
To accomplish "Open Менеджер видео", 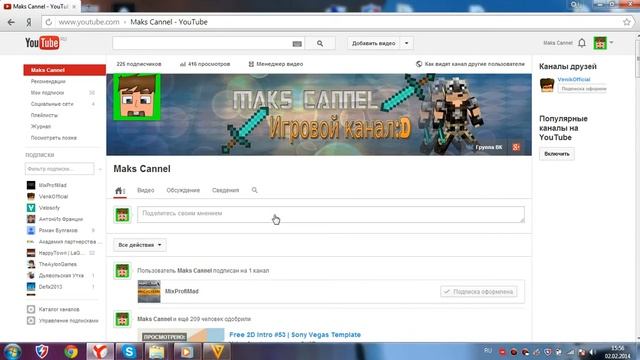I will [276, 64].
